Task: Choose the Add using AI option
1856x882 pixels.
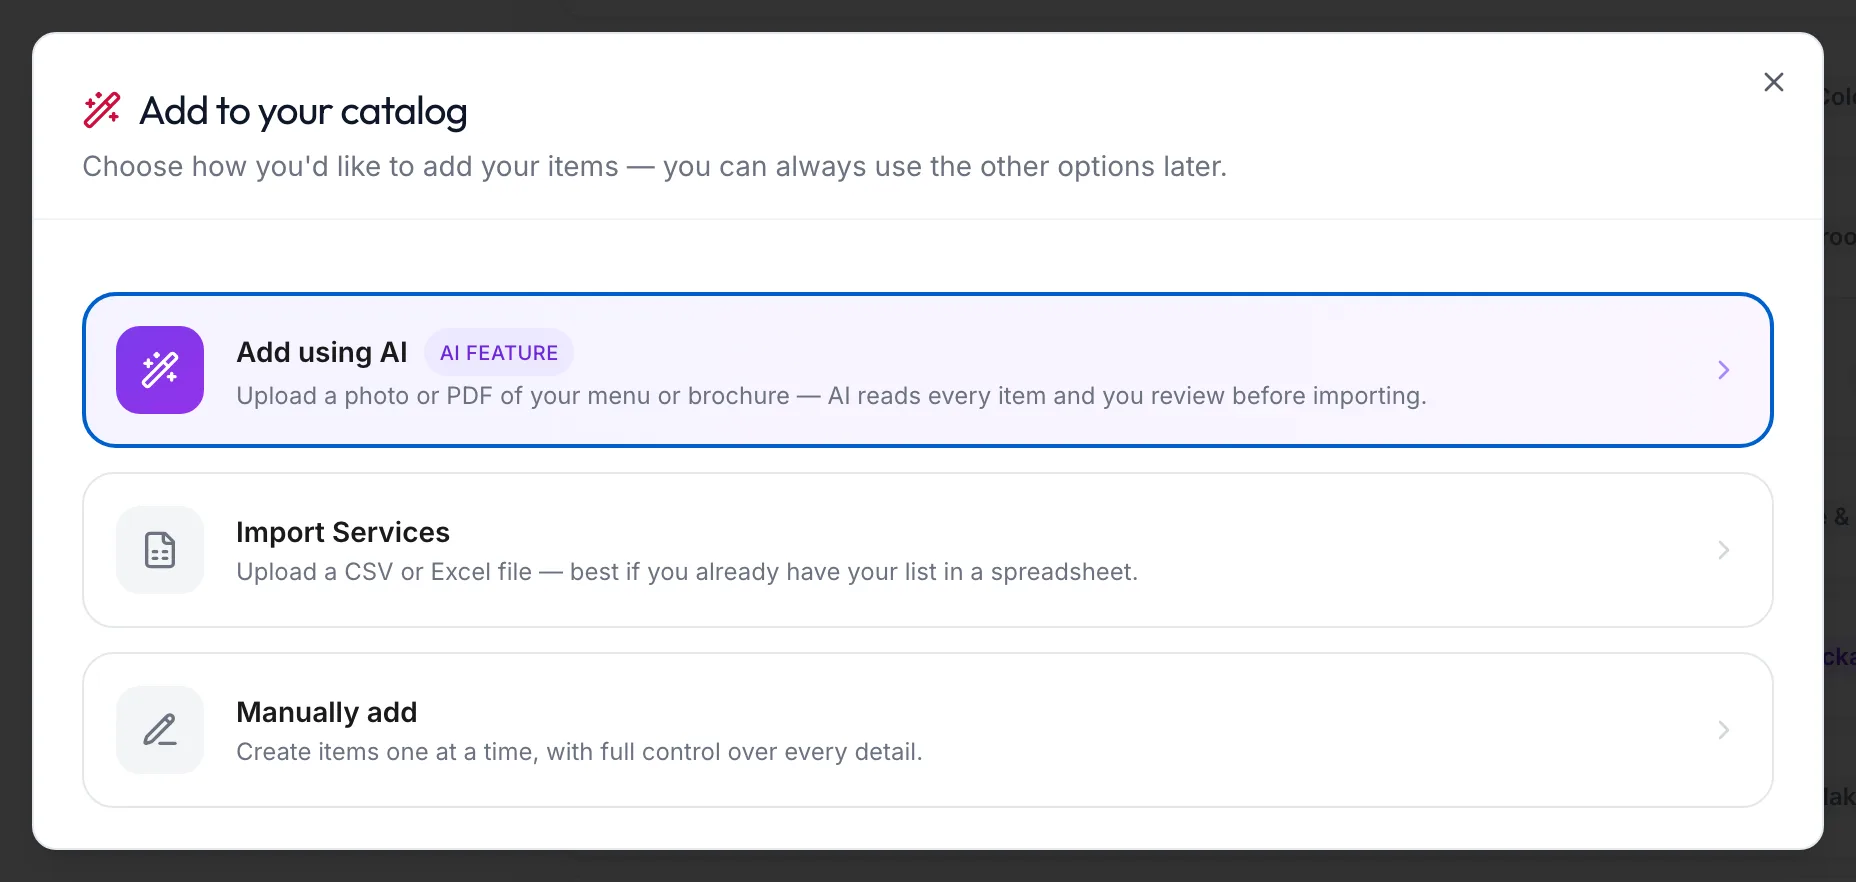Action: pyautogui.click(x=927, y=370)
